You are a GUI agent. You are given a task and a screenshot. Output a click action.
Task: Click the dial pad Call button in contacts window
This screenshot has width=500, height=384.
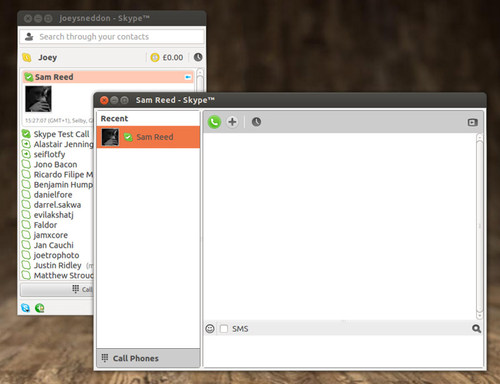click(x=57, y=289)
